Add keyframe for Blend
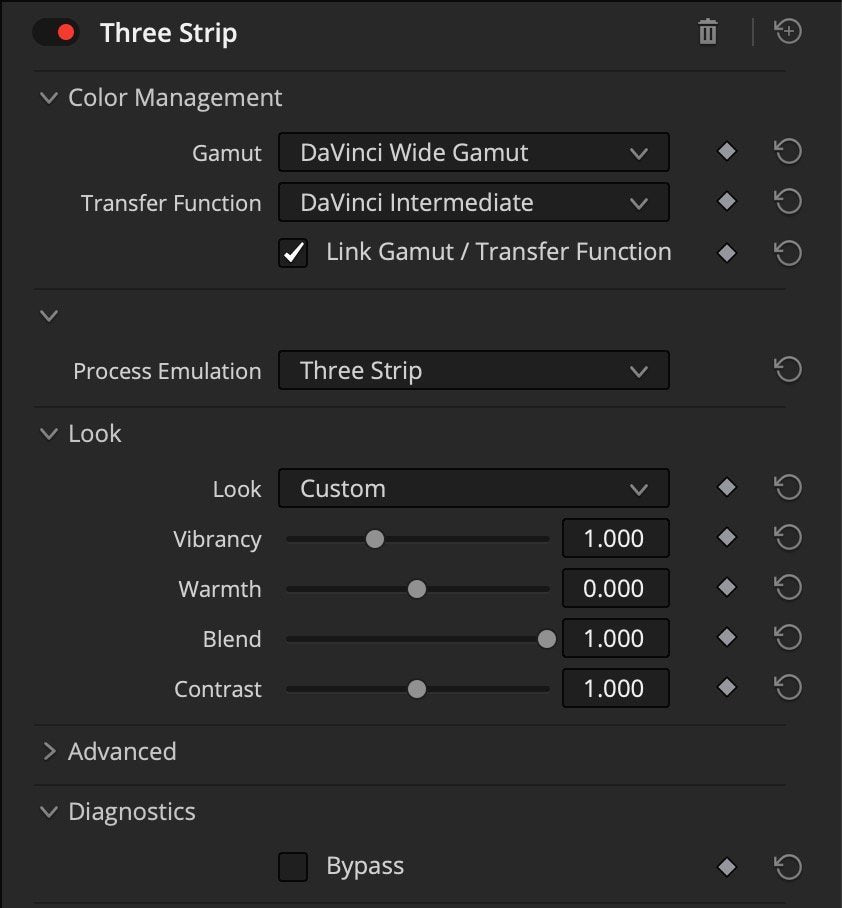Image resolution: width=842 pixels, height=908 pixels. pyautogui.click(x=727, y=637)
